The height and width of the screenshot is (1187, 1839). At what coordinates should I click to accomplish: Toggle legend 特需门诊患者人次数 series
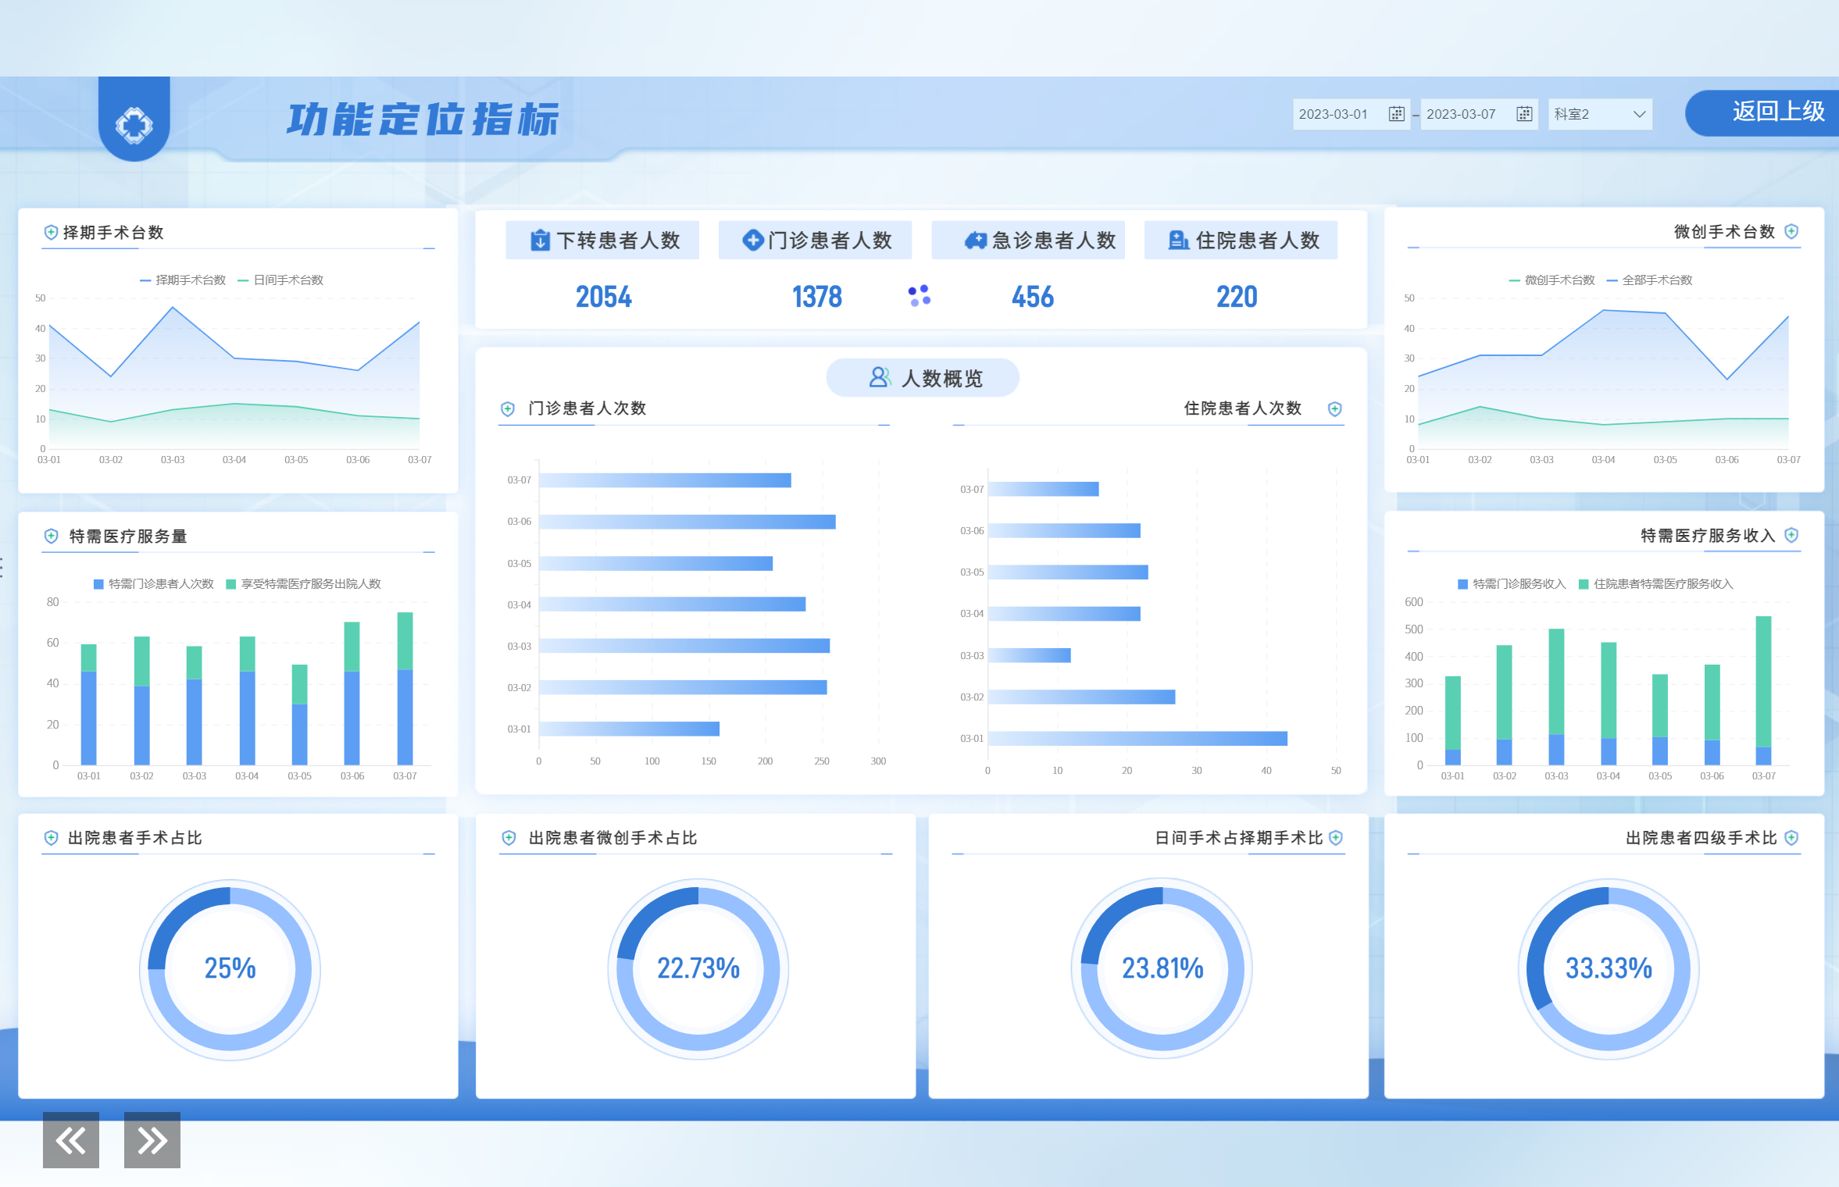click(x=154, y=584)
